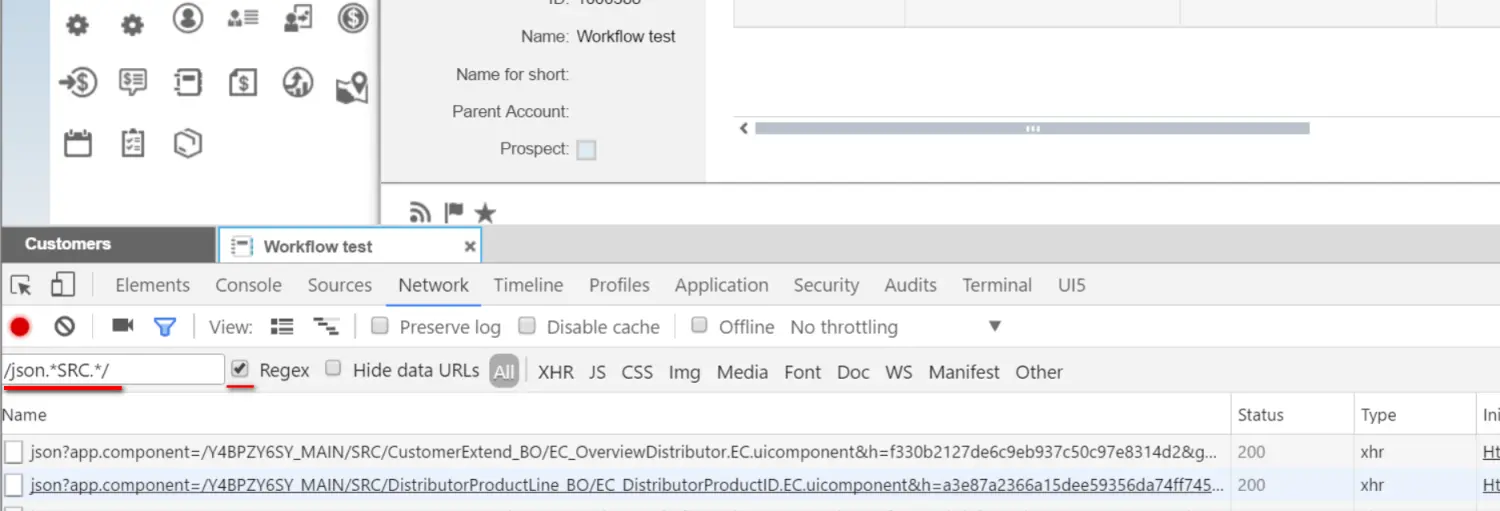Image resolution: width=1500 pixels, height=511 pixels.
Task: Open the Audits panel tab
Action: point(911,285)
